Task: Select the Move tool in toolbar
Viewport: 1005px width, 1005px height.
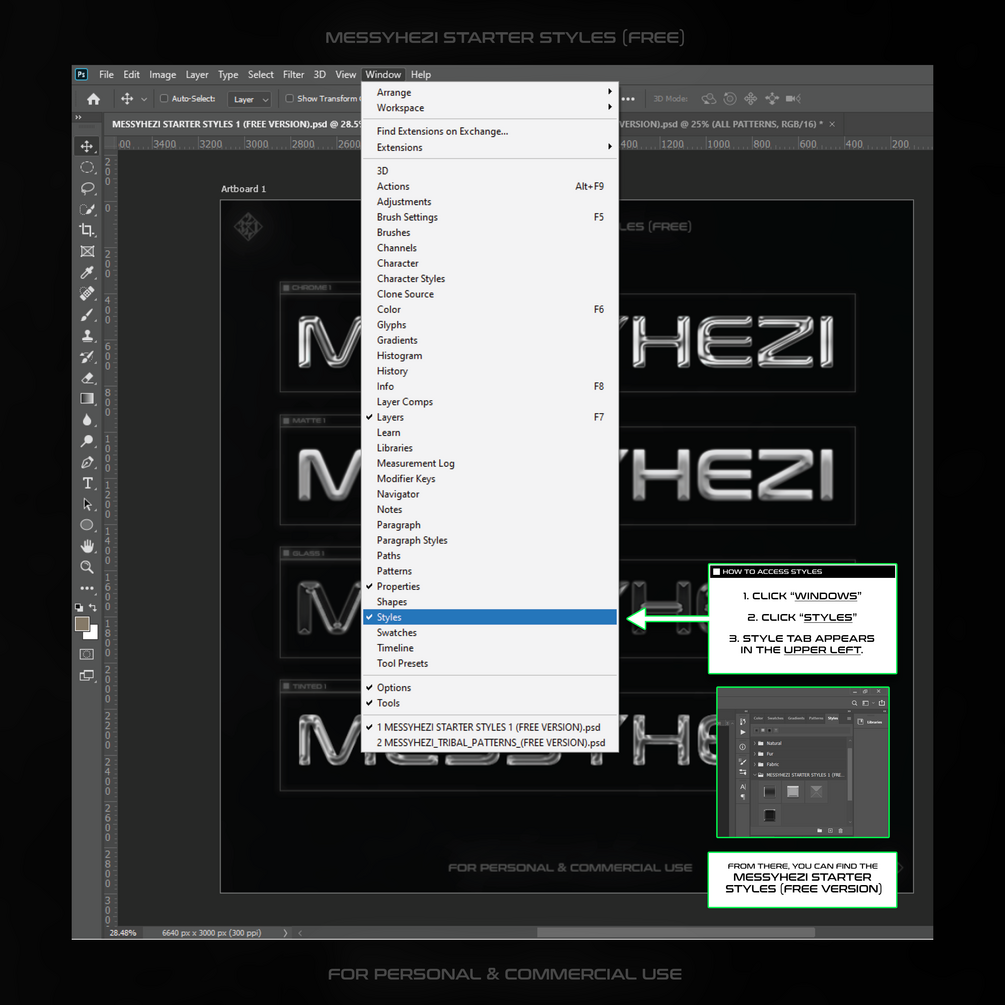Action: [x=87, y=146]
